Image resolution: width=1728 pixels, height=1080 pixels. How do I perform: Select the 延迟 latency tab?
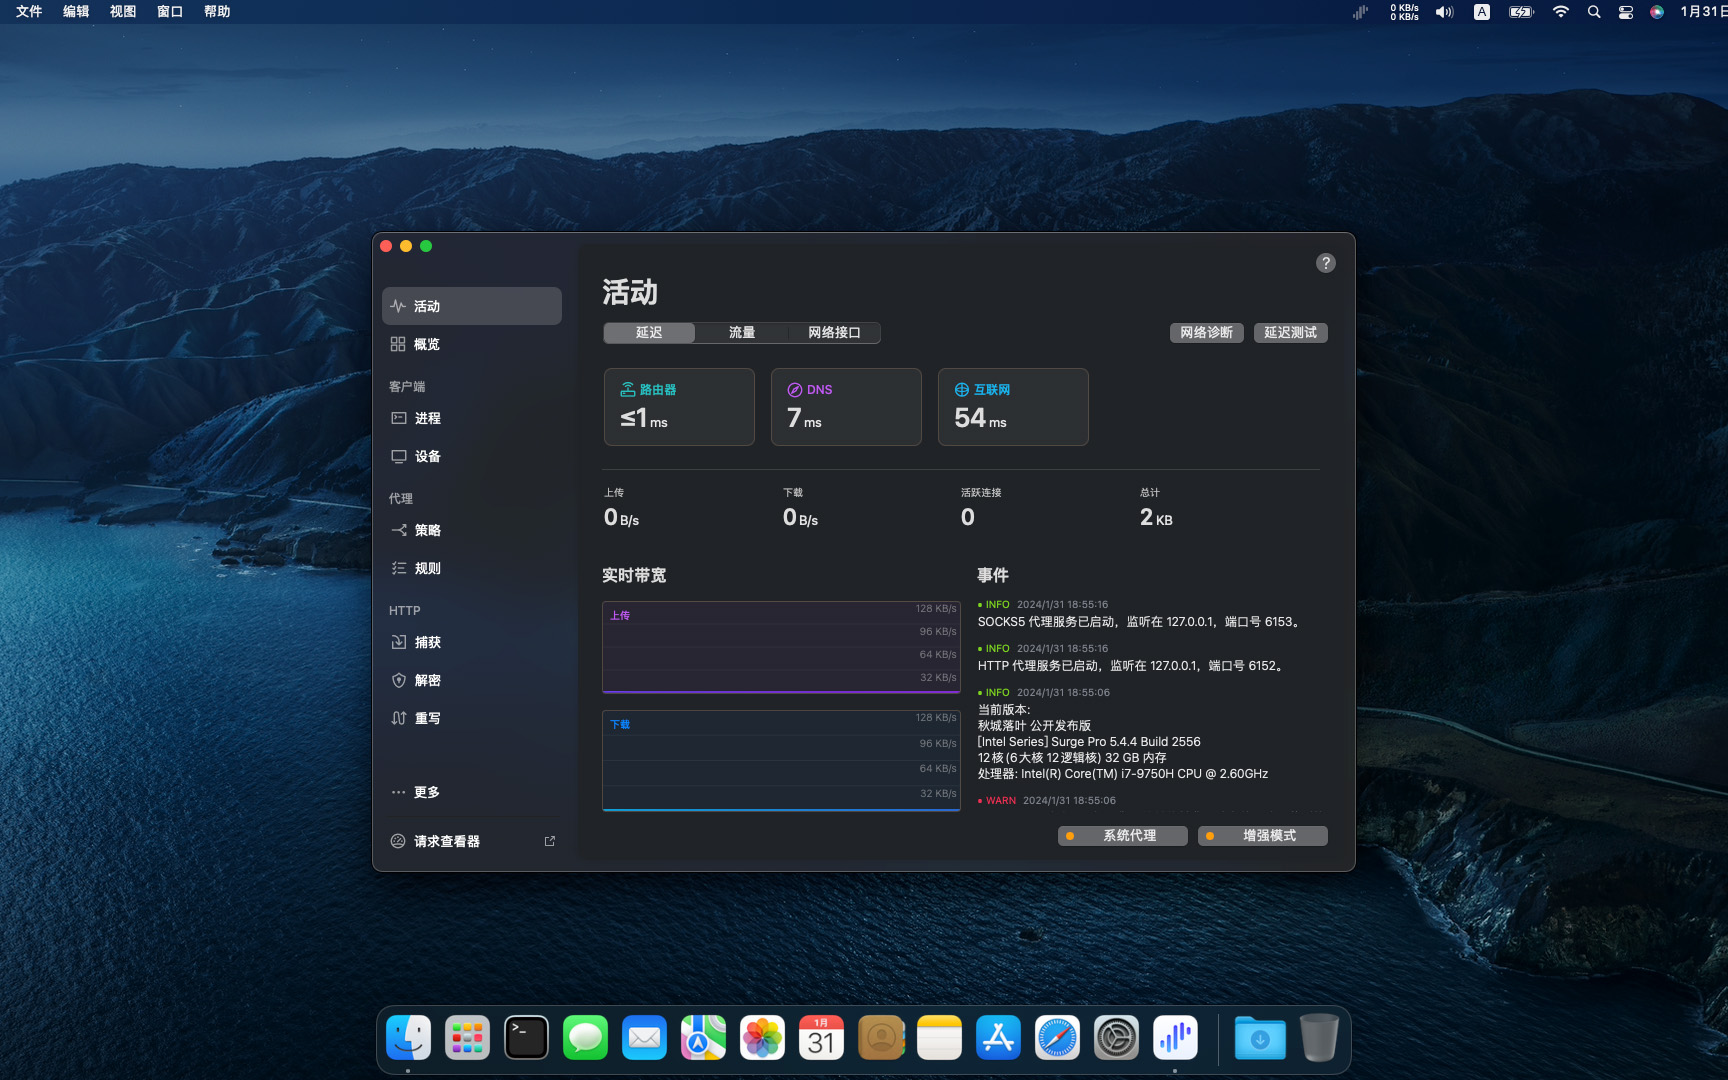tap(649, 333)
